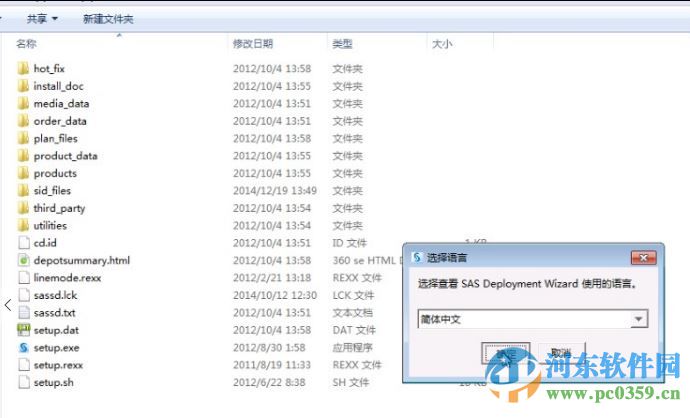
Task: Click the type text LCK 文件
Action: (353, 295)
